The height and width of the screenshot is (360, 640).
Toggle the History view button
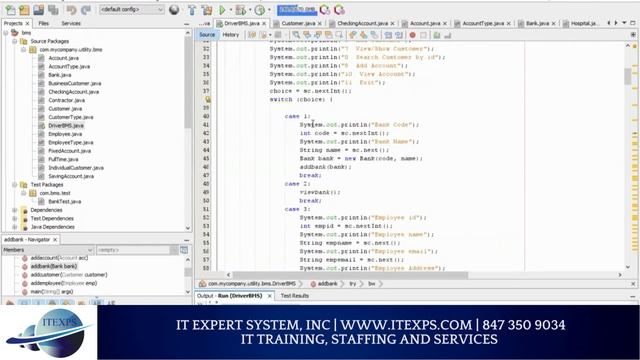(x=231, y=35)
